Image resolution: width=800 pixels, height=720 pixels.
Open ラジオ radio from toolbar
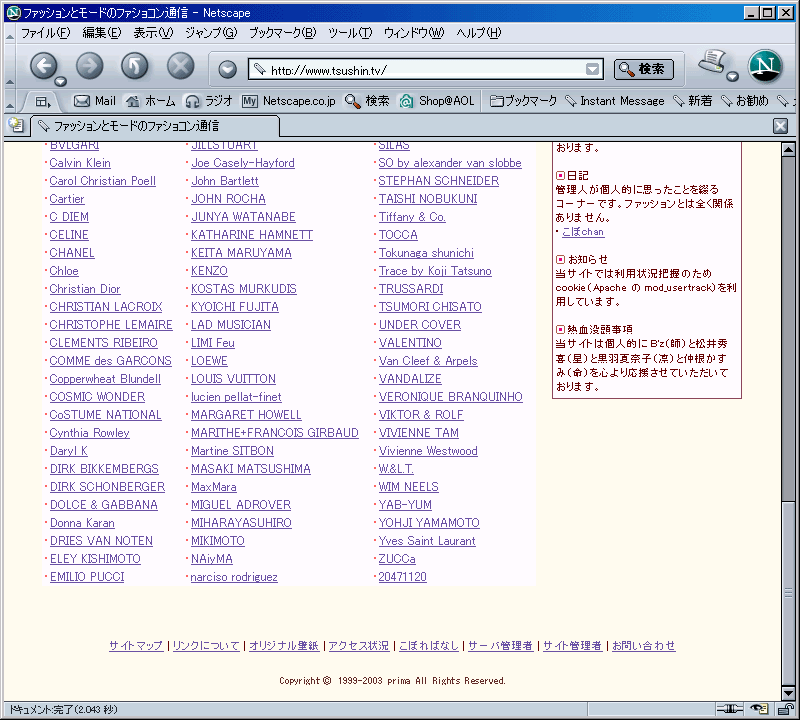pos(209,101)
